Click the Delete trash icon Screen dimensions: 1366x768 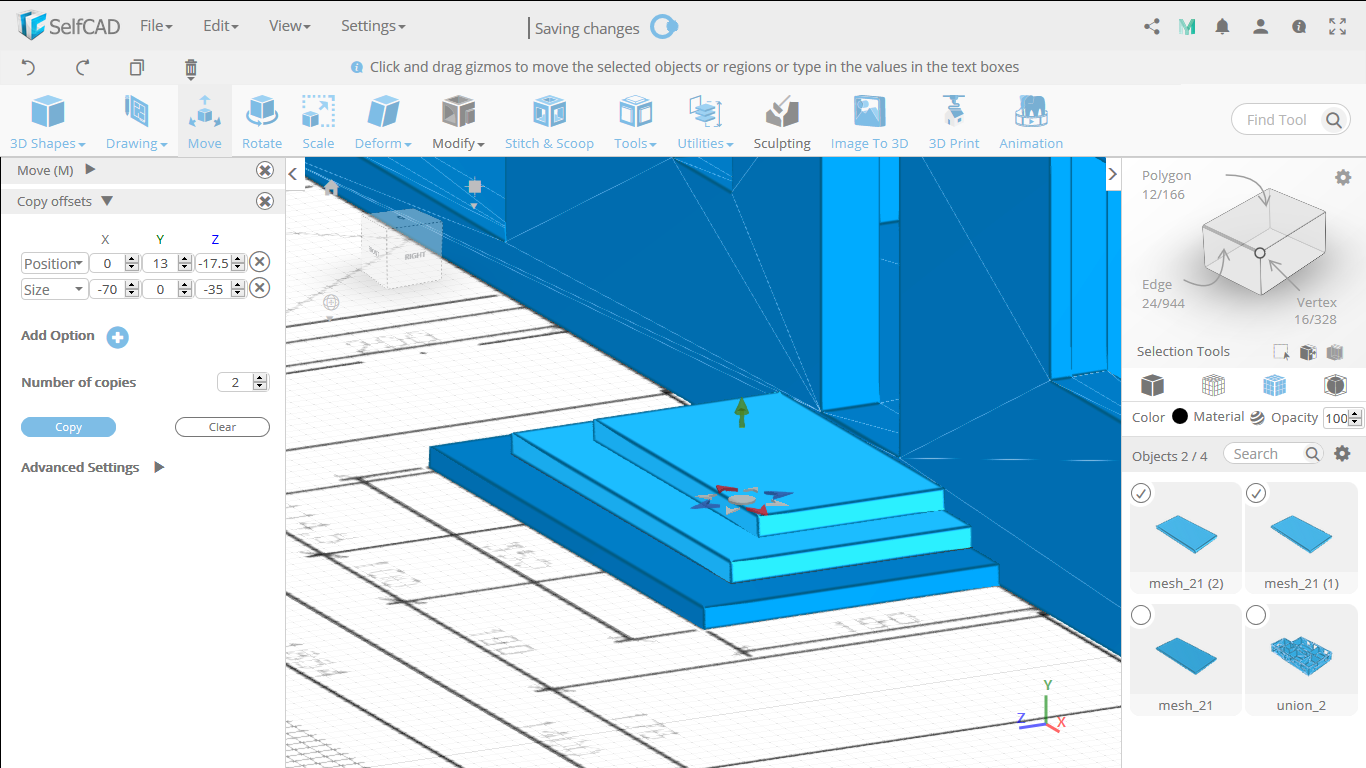191,68
